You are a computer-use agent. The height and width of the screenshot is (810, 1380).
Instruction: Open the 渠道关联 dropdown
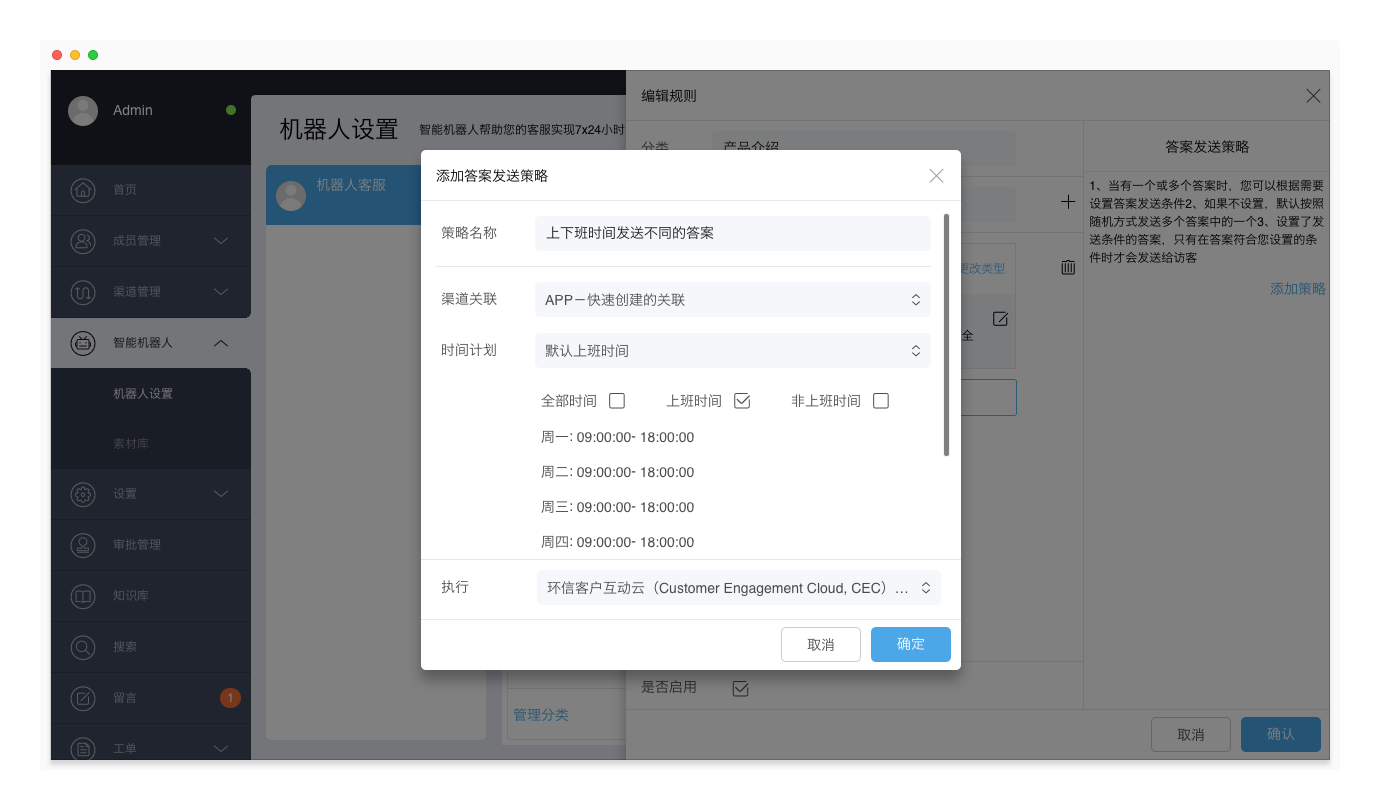tap(732, 299)
